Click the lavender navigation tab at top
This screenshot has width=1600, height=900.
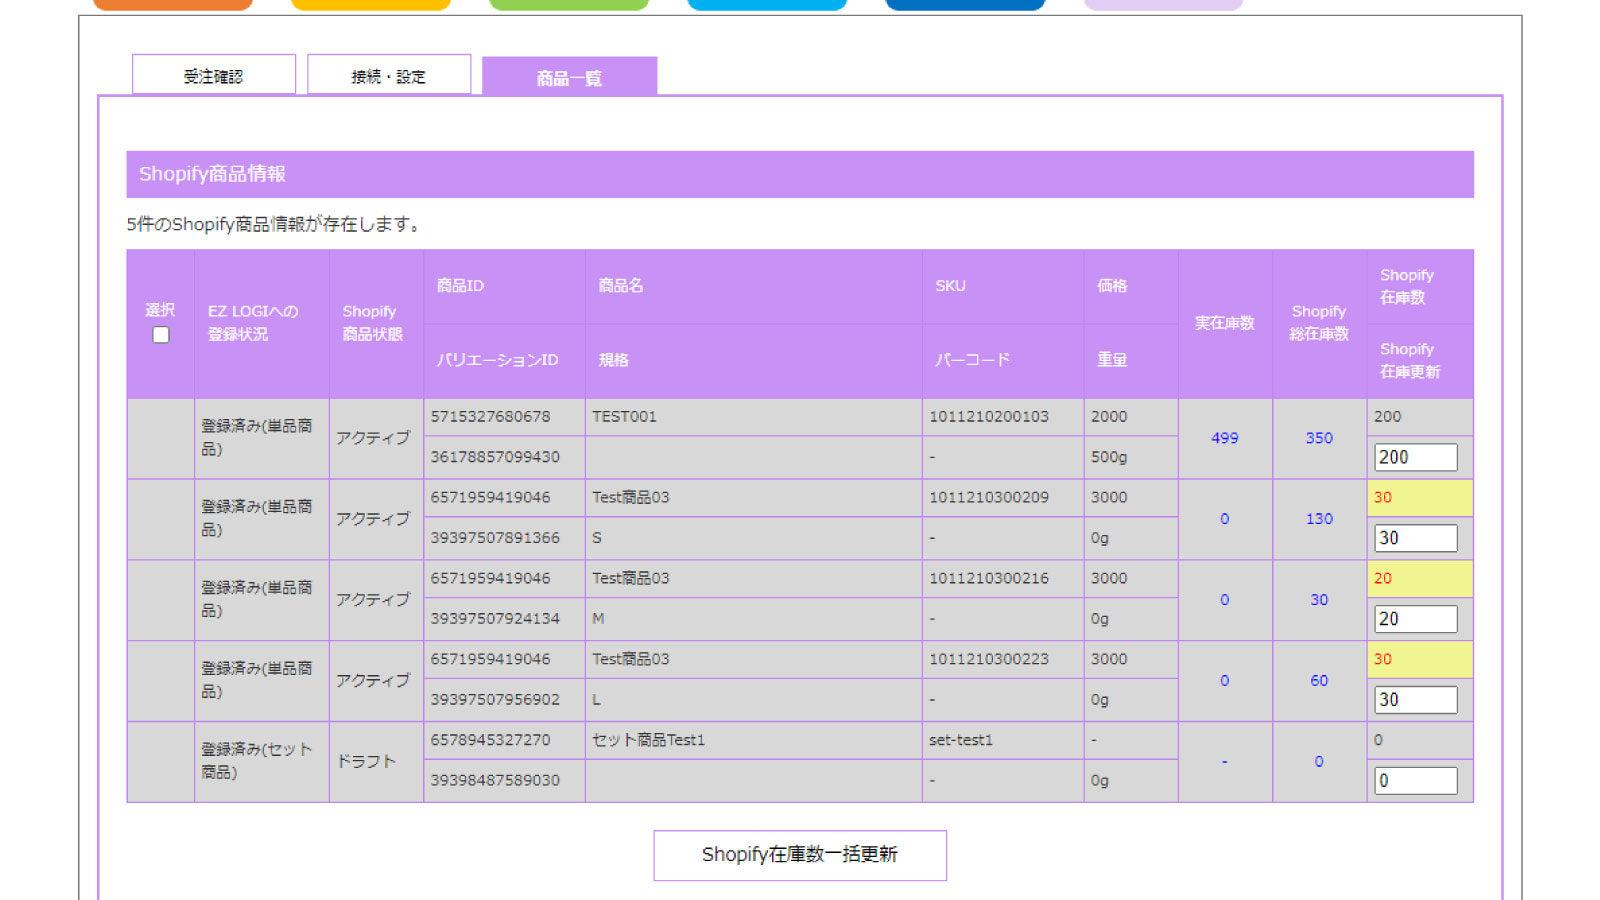tap(1163, 5)
